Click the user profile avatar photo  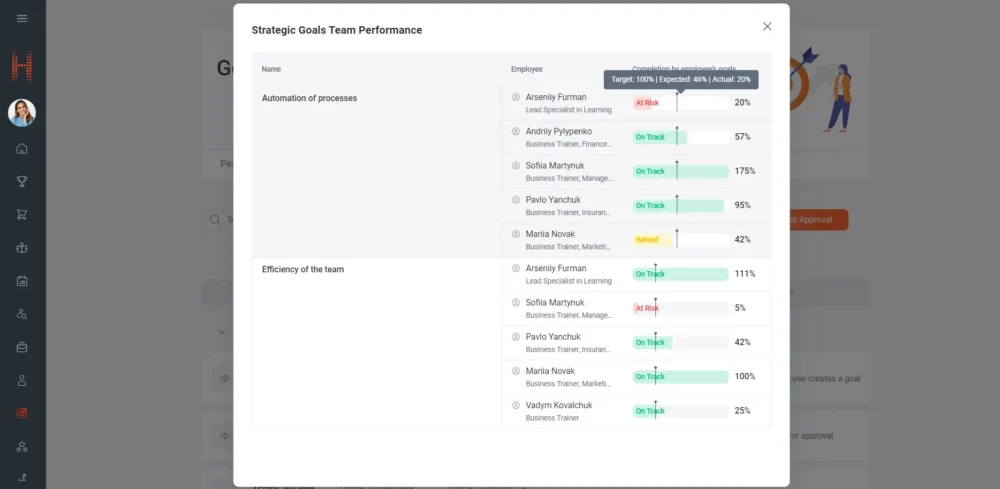coord(22,113)
